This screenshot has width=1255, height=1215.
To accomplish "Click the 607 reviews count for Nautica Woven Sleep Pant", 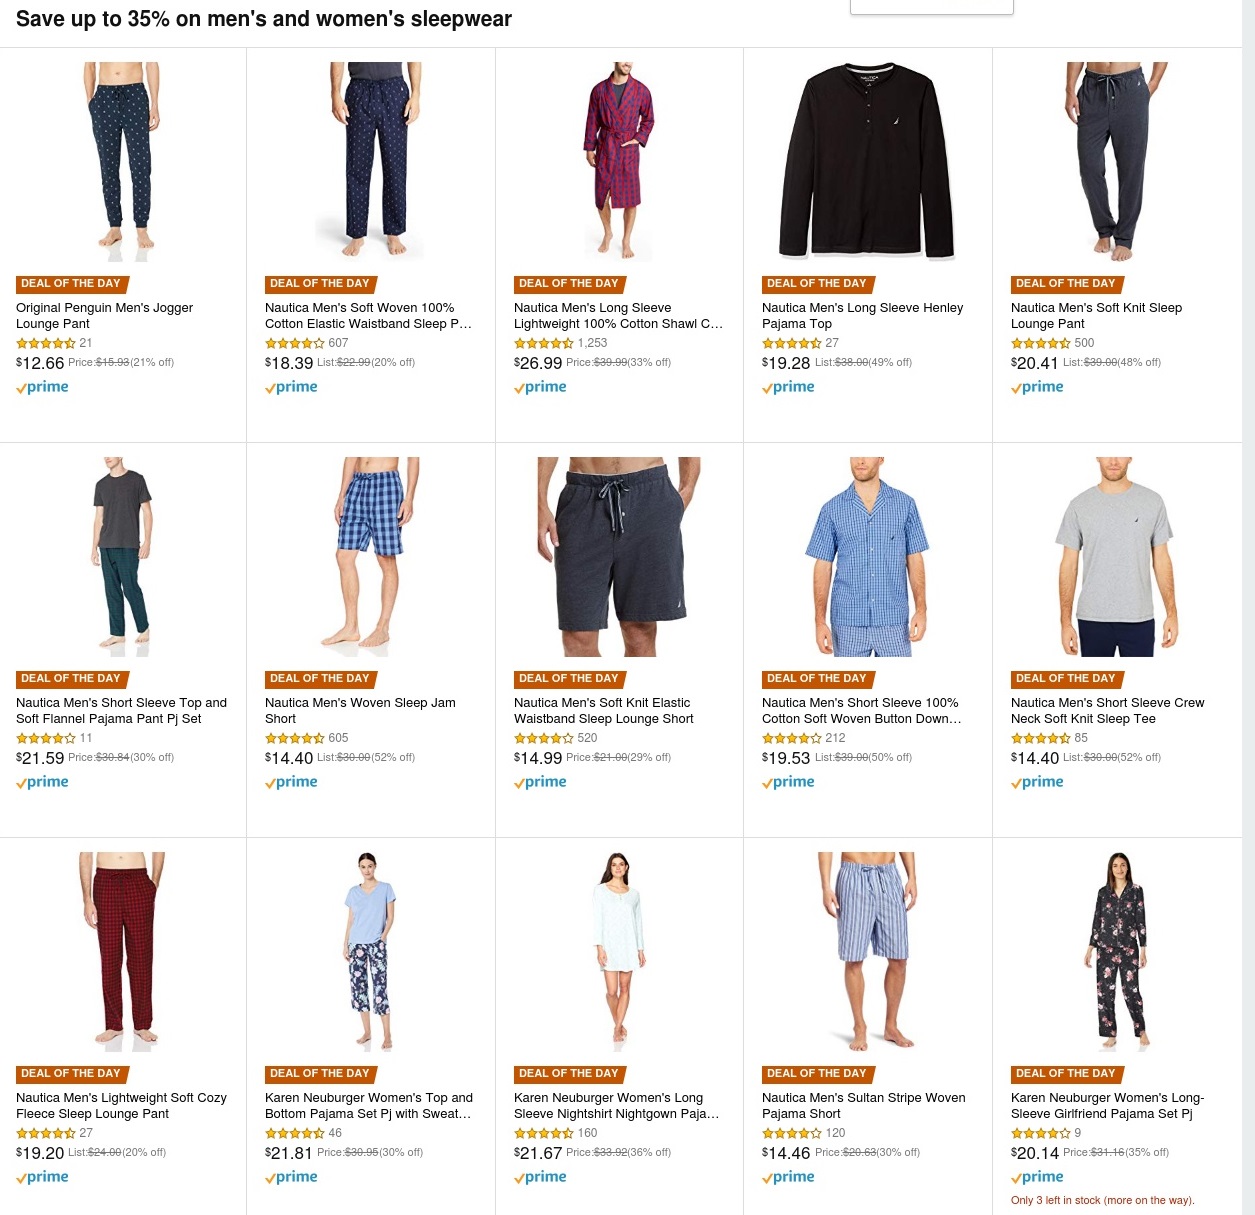I will click(x=338, y=343).
